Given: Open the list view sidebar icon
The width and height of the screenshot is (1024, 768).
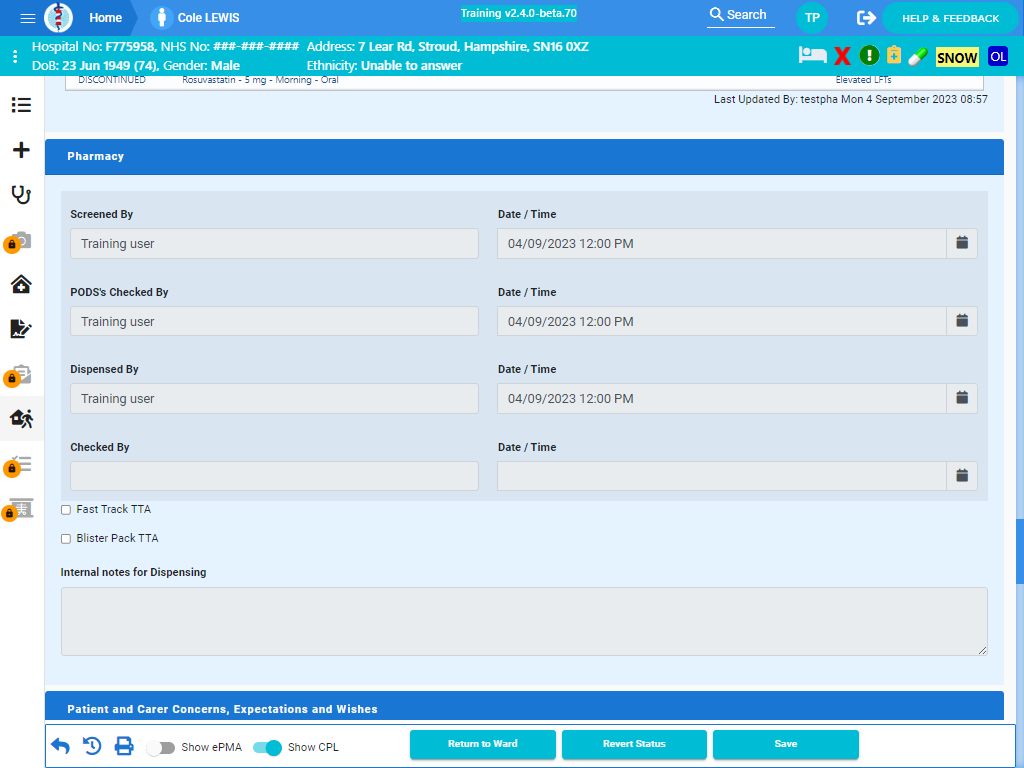Looking at the screenshot, I should 22,105.
